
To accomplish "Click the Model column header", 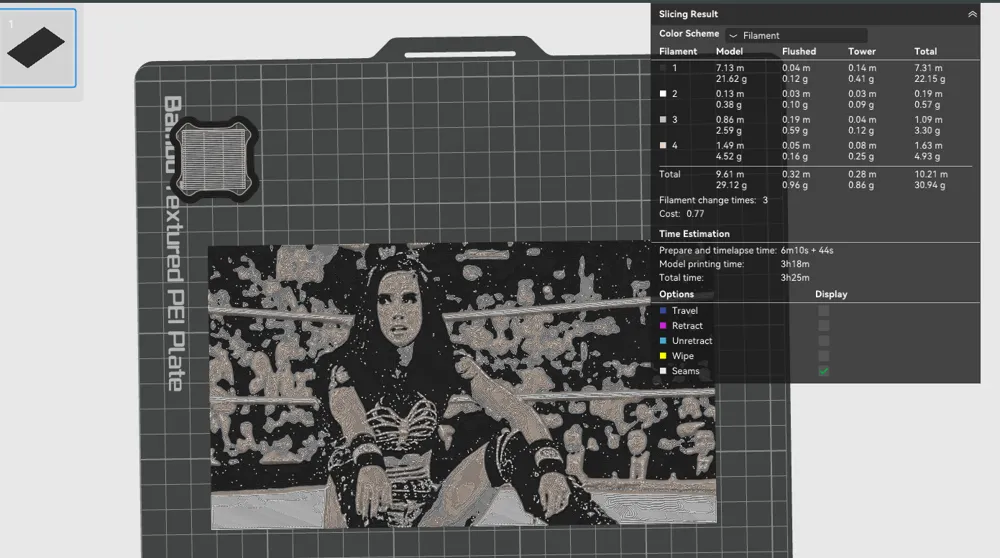I will (x=729, y=52).
